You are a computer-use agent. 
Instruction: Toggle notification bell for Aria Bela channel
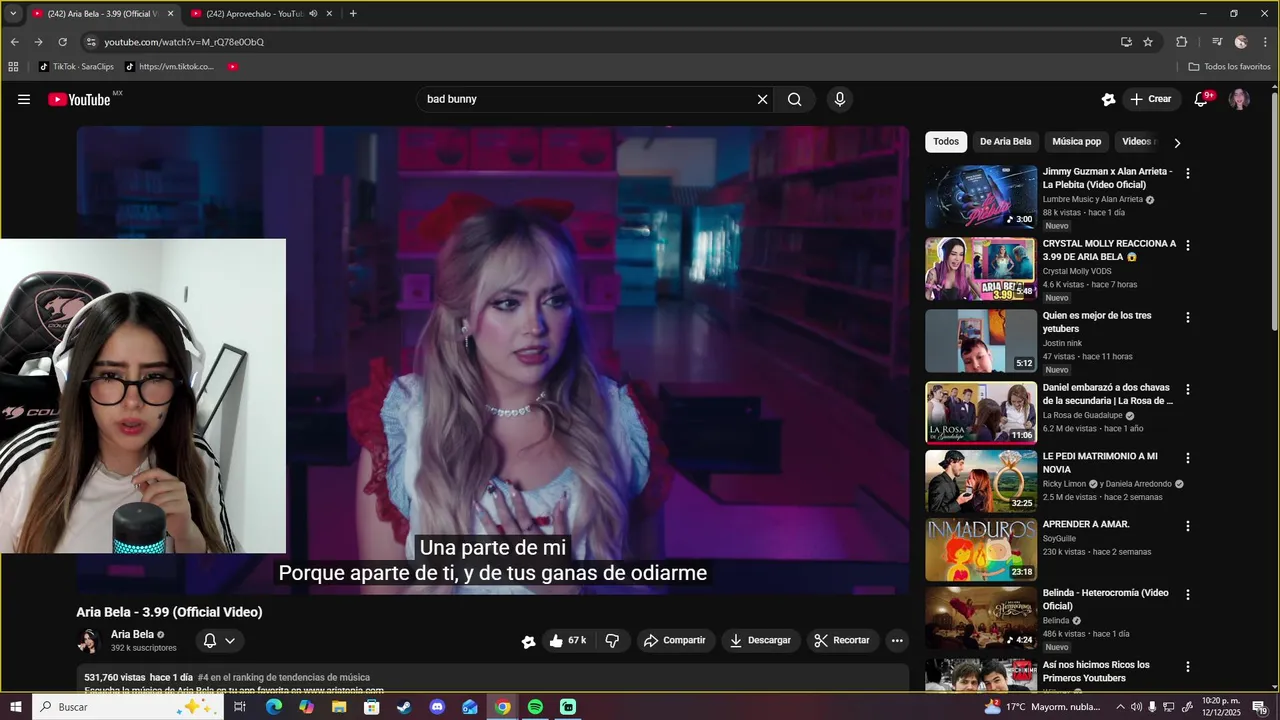219,641
